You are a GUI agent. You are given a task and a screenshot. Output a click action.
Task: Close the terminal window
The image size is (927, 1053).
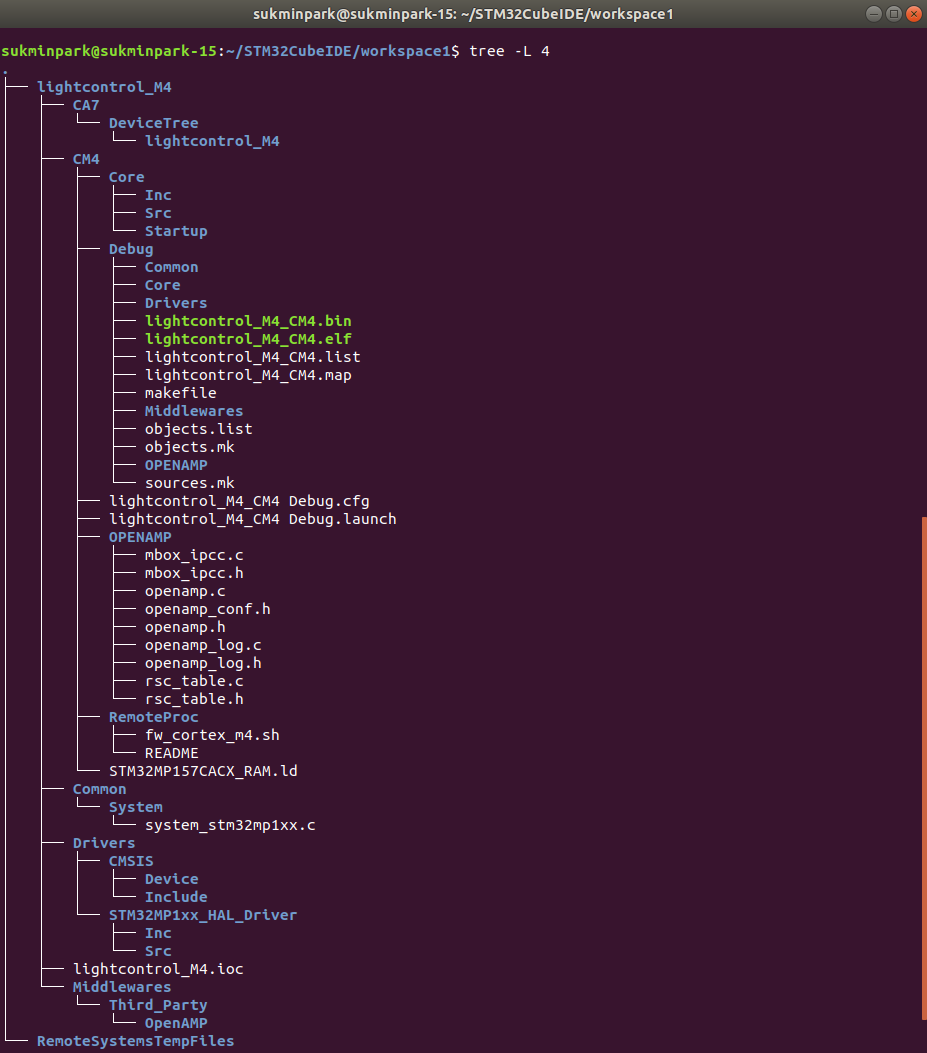click(914, 13)
